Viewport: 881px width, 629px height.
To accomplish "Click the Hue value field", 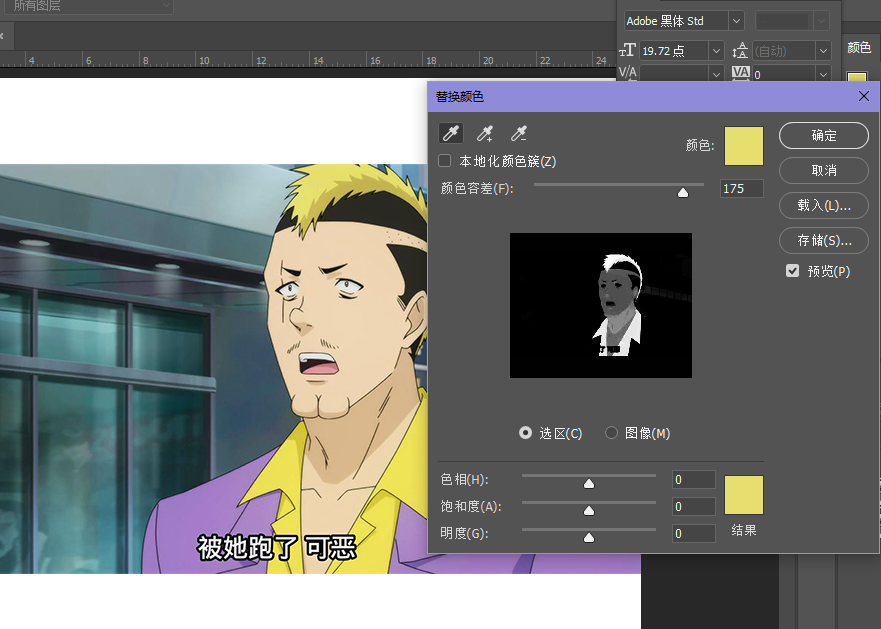I will pyautogui.click(x=694, y=479).
